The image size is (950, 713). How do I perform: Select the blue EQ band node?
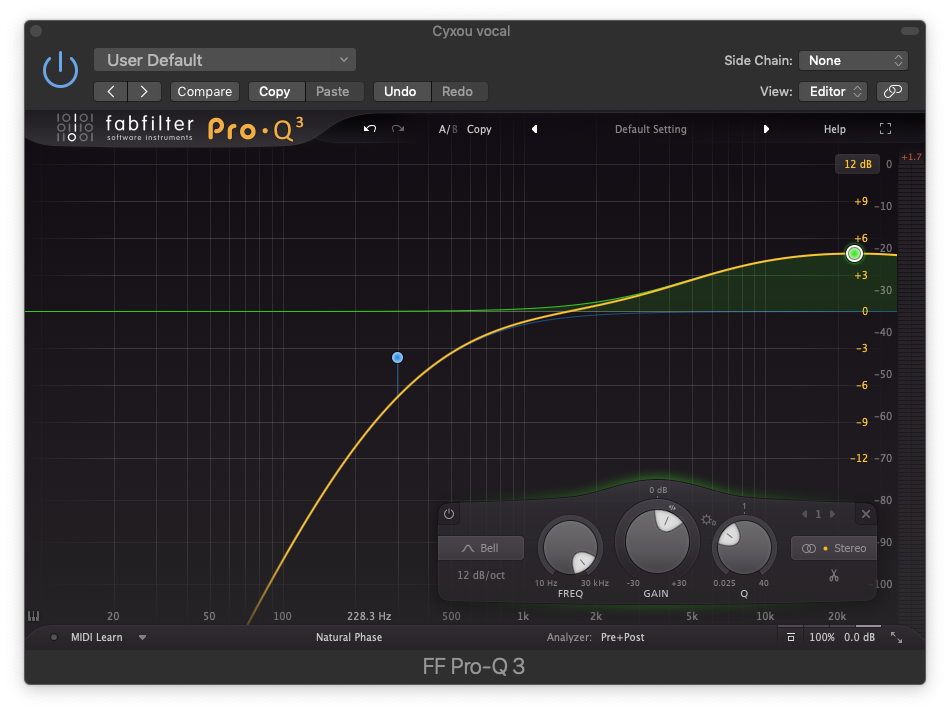point(397,357)
